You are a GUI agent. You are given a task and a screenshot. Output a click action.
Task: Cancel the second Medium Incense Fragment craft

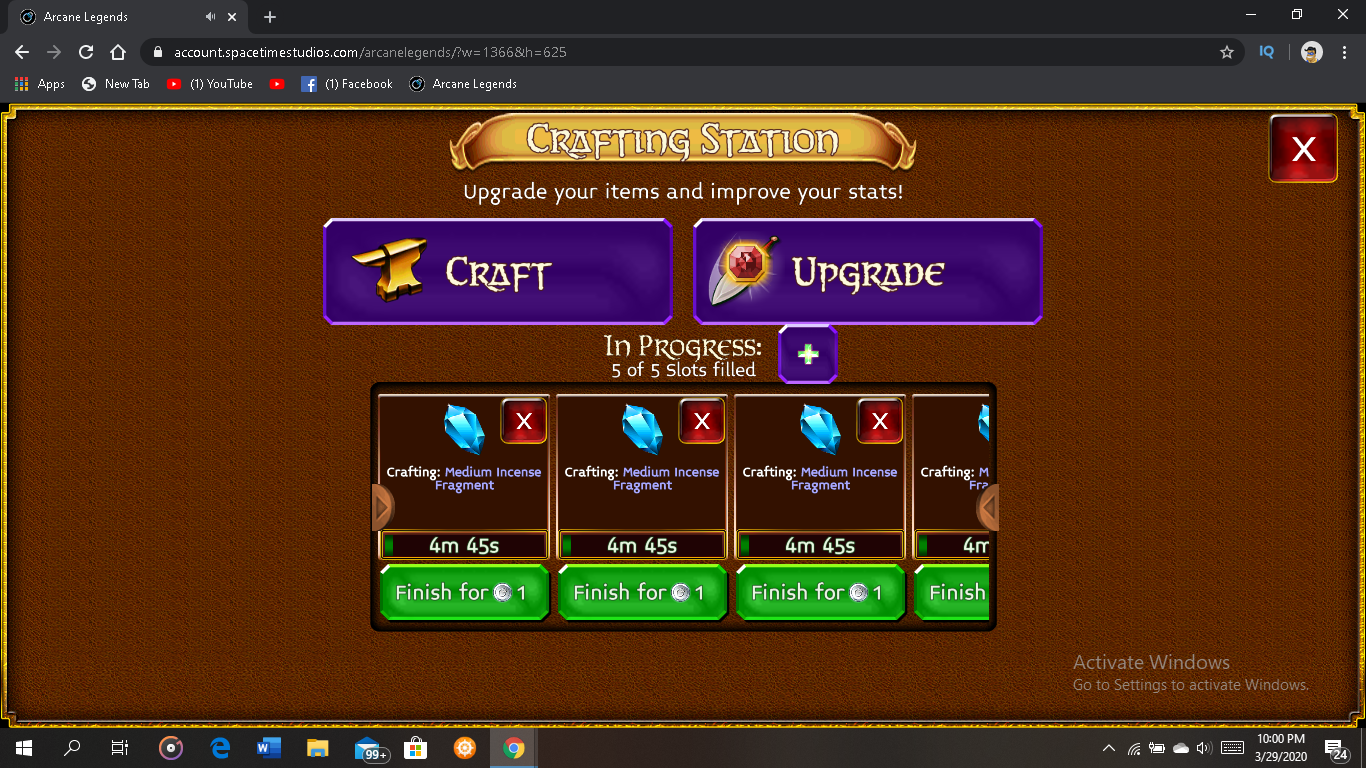click(702, 421)
